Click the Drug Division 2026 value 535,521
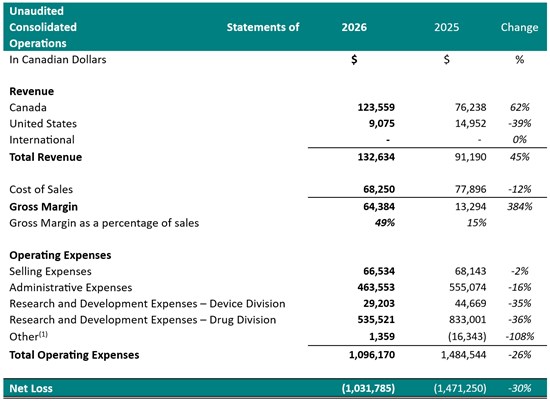Viewport: 550px width, 402px height. (x=376, y=320)
